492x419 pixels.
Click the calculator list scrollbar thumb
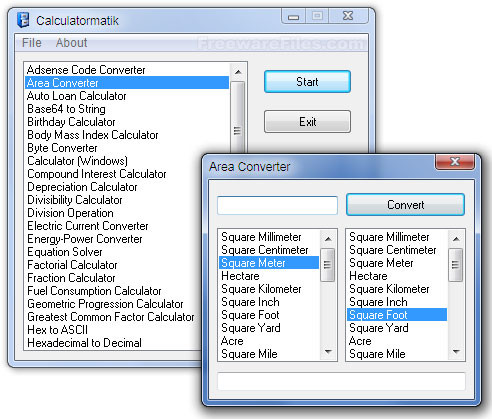click(238, 117)
